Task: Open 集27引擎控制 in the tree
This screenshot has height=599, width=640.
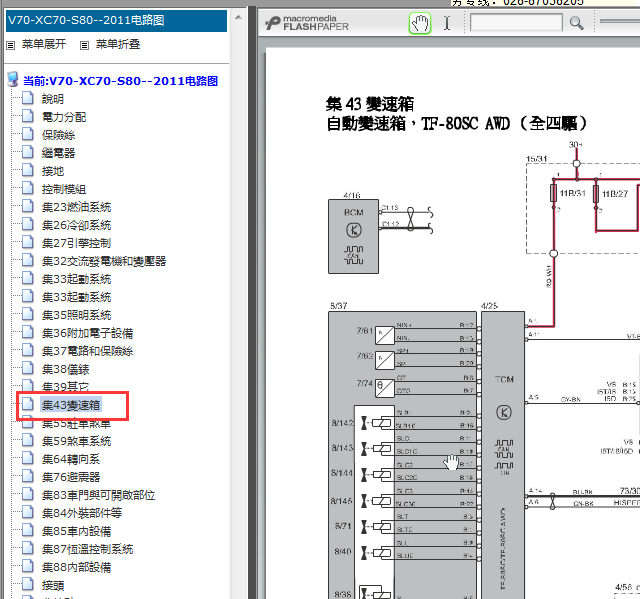Action: pyautogui.click(x=76, y=243)
